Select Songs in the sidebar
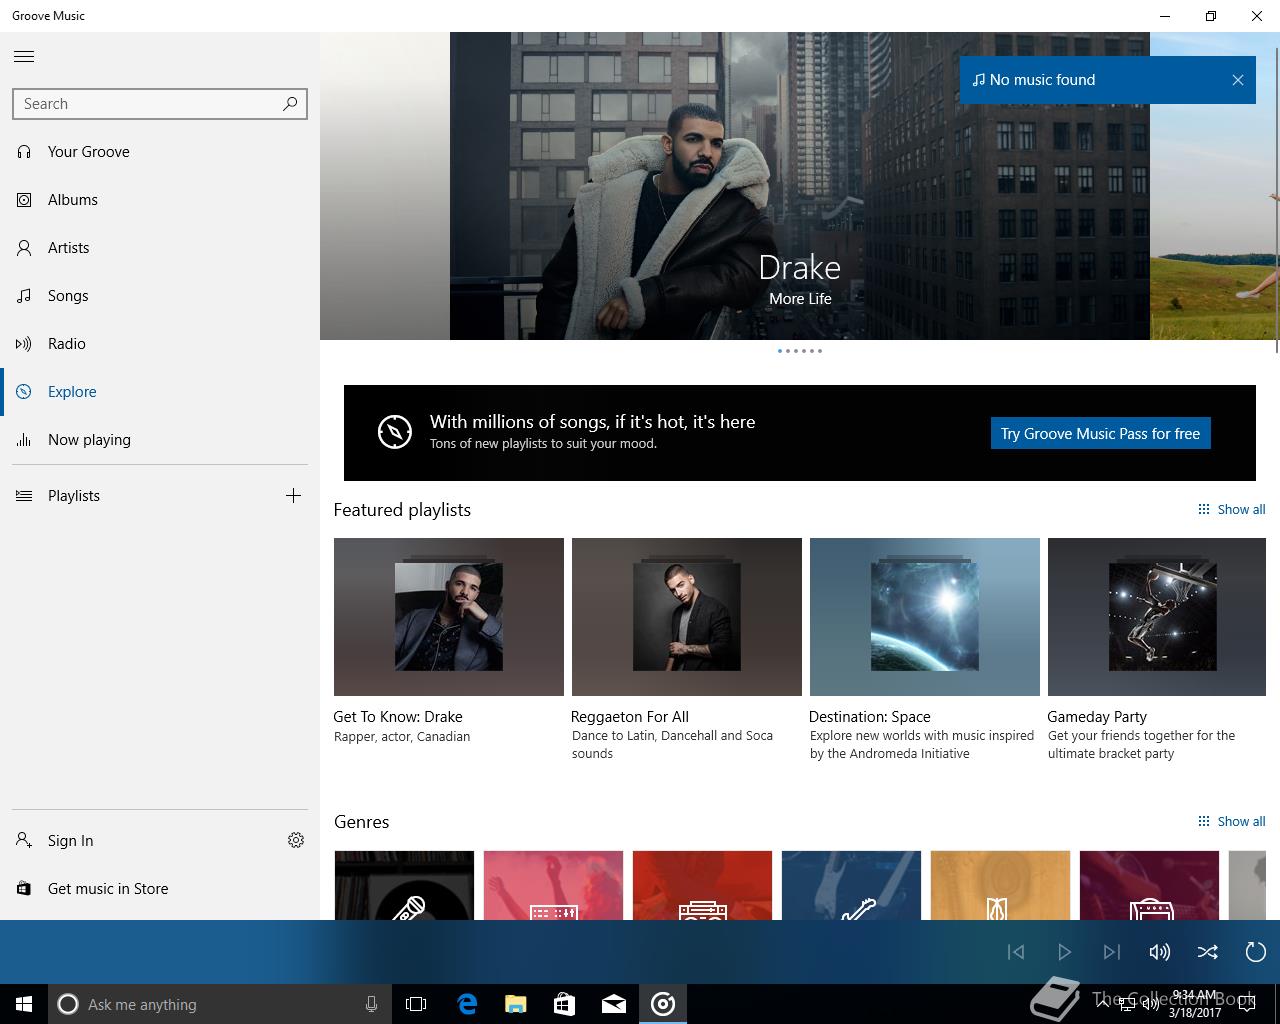 point(160,296)
